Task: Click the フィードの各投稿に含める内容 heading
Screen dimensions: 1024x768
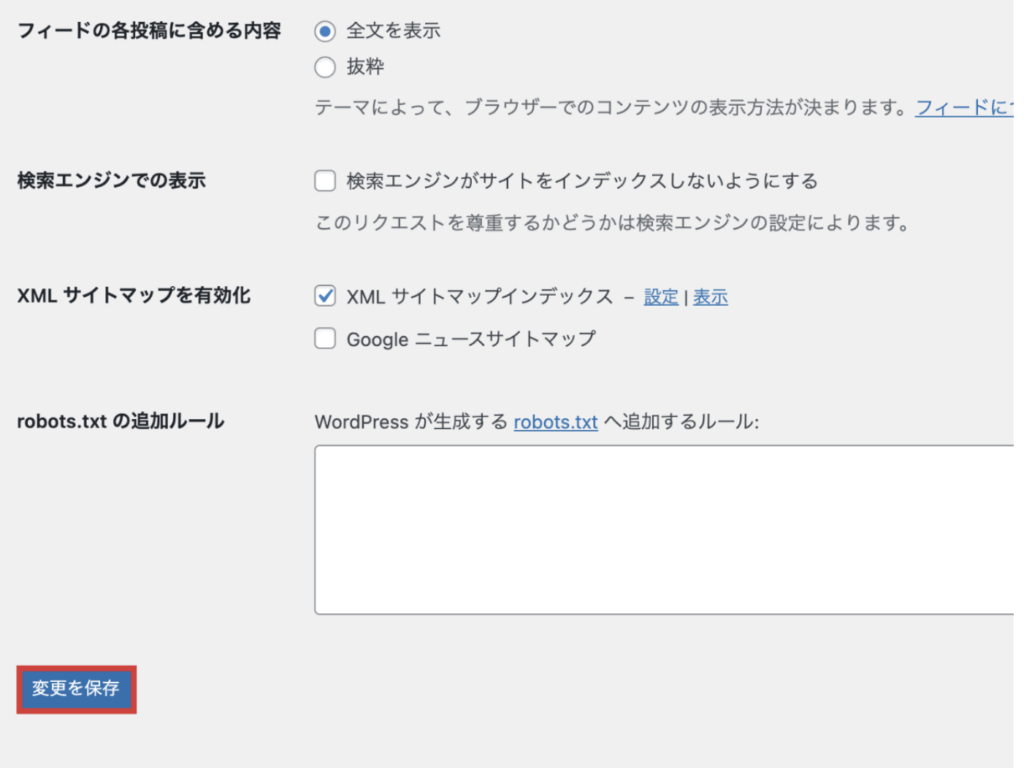Action: (x=149, y=31)
